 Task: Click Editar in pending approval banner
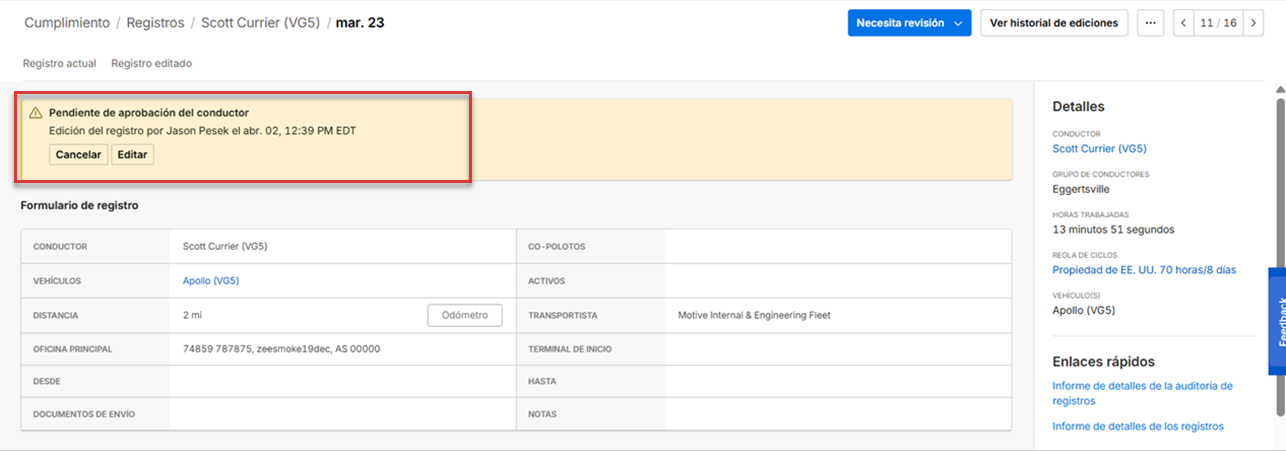132,155
